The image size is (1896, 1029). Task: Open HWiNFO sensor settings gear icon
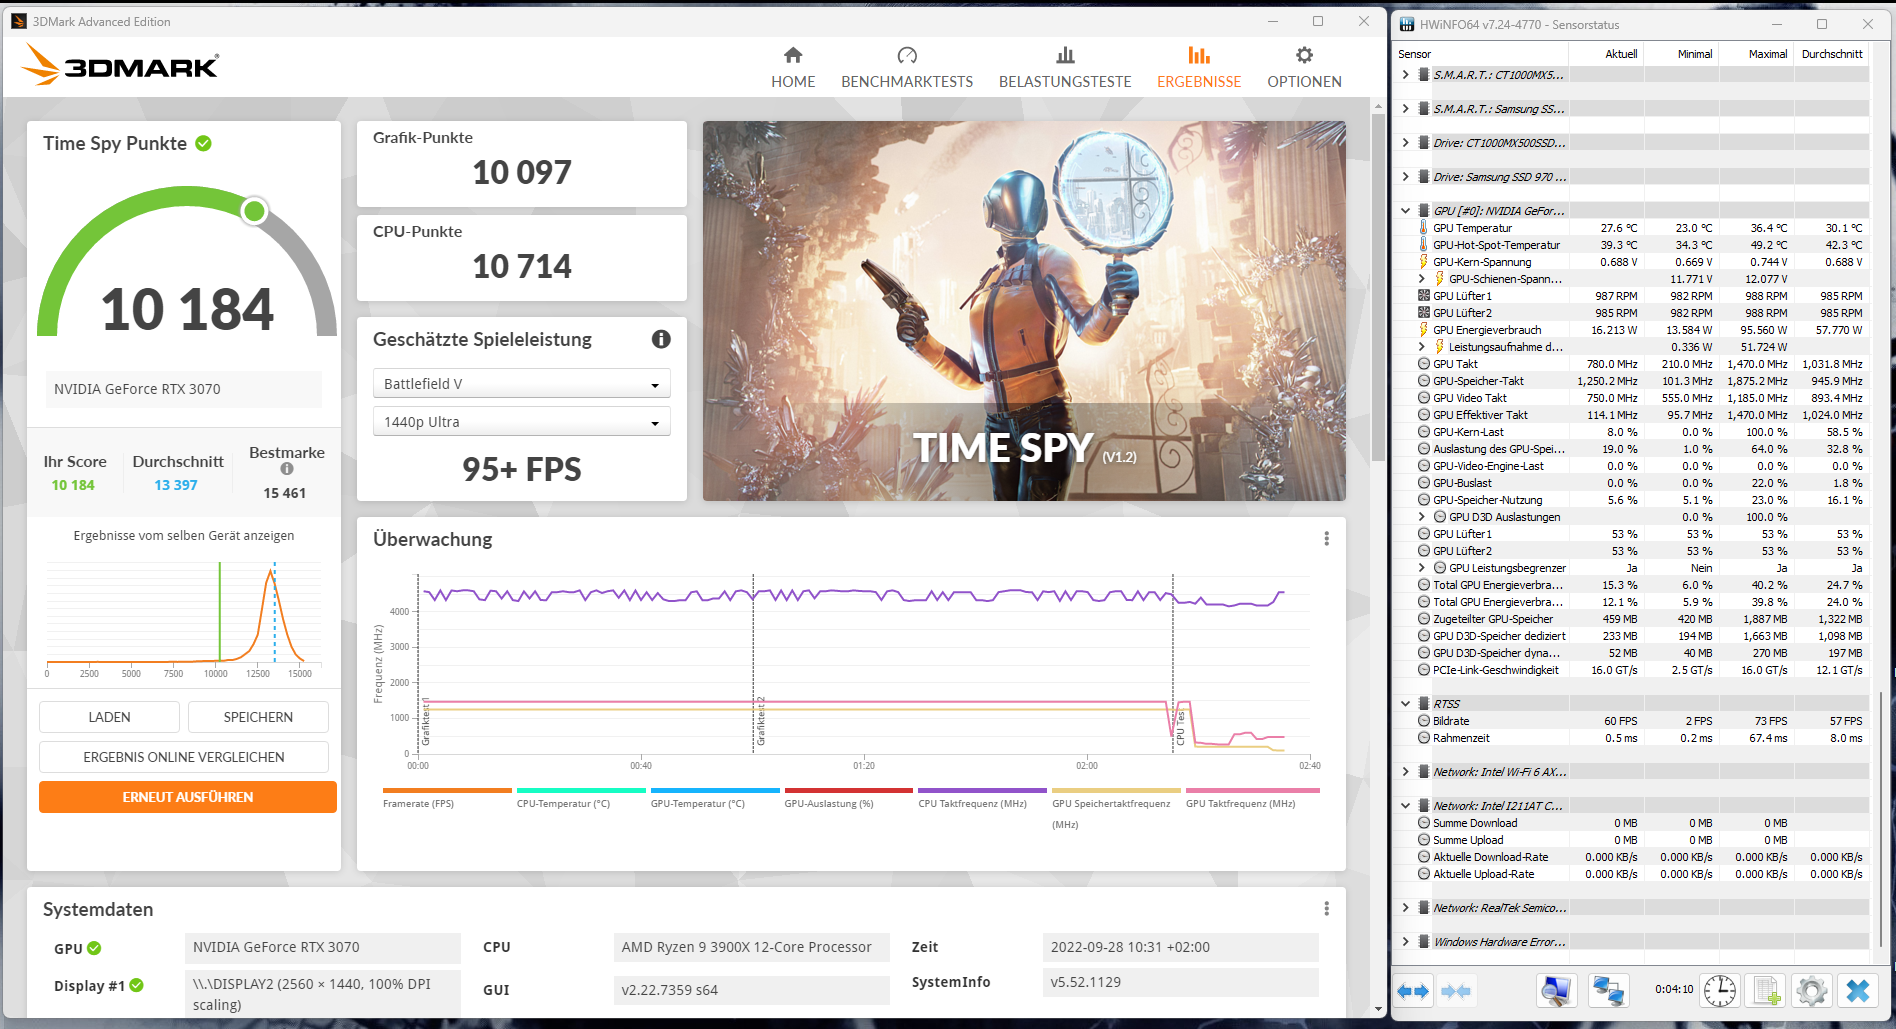[x=1812, y=991]
